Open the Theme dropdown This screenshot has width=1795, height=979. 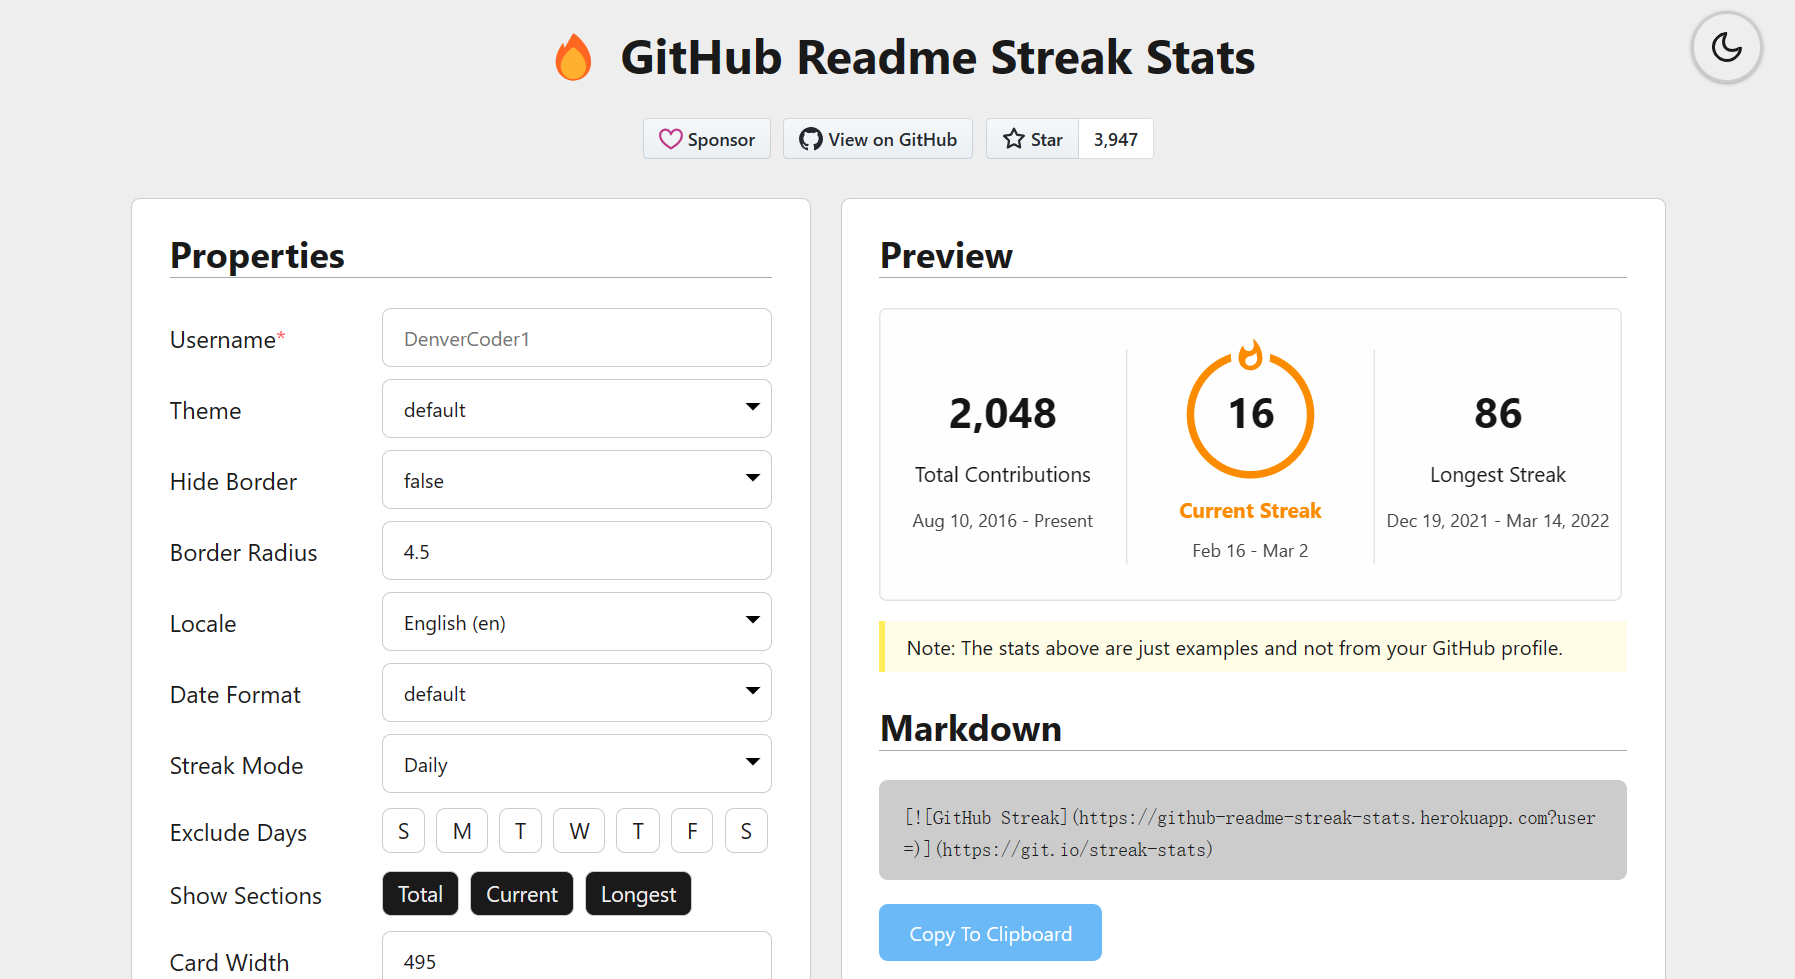coord(577,409)
